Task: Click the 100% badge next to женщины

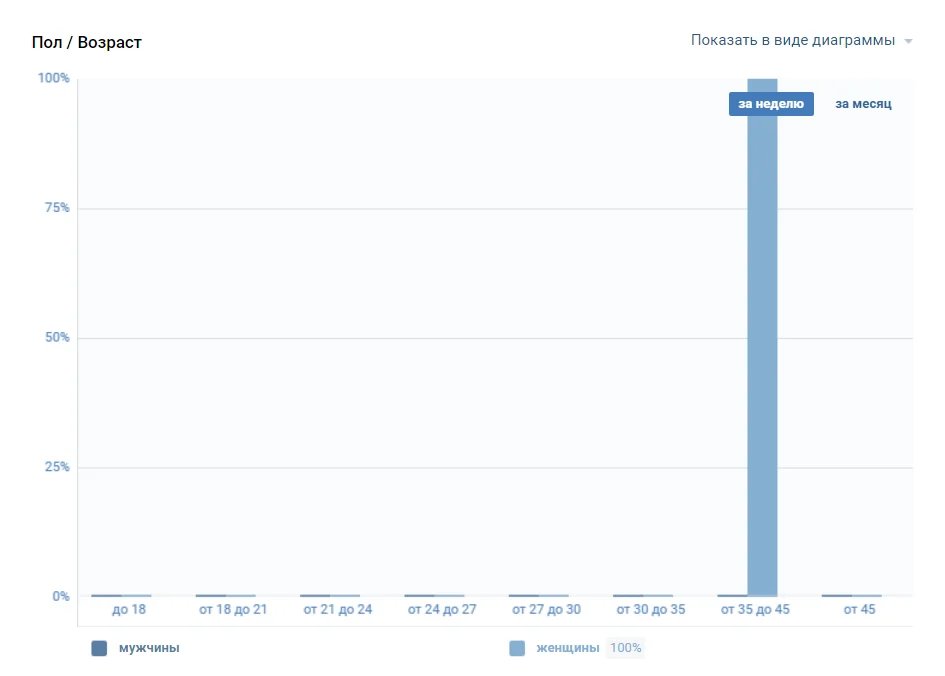Action: coord(626,648)
